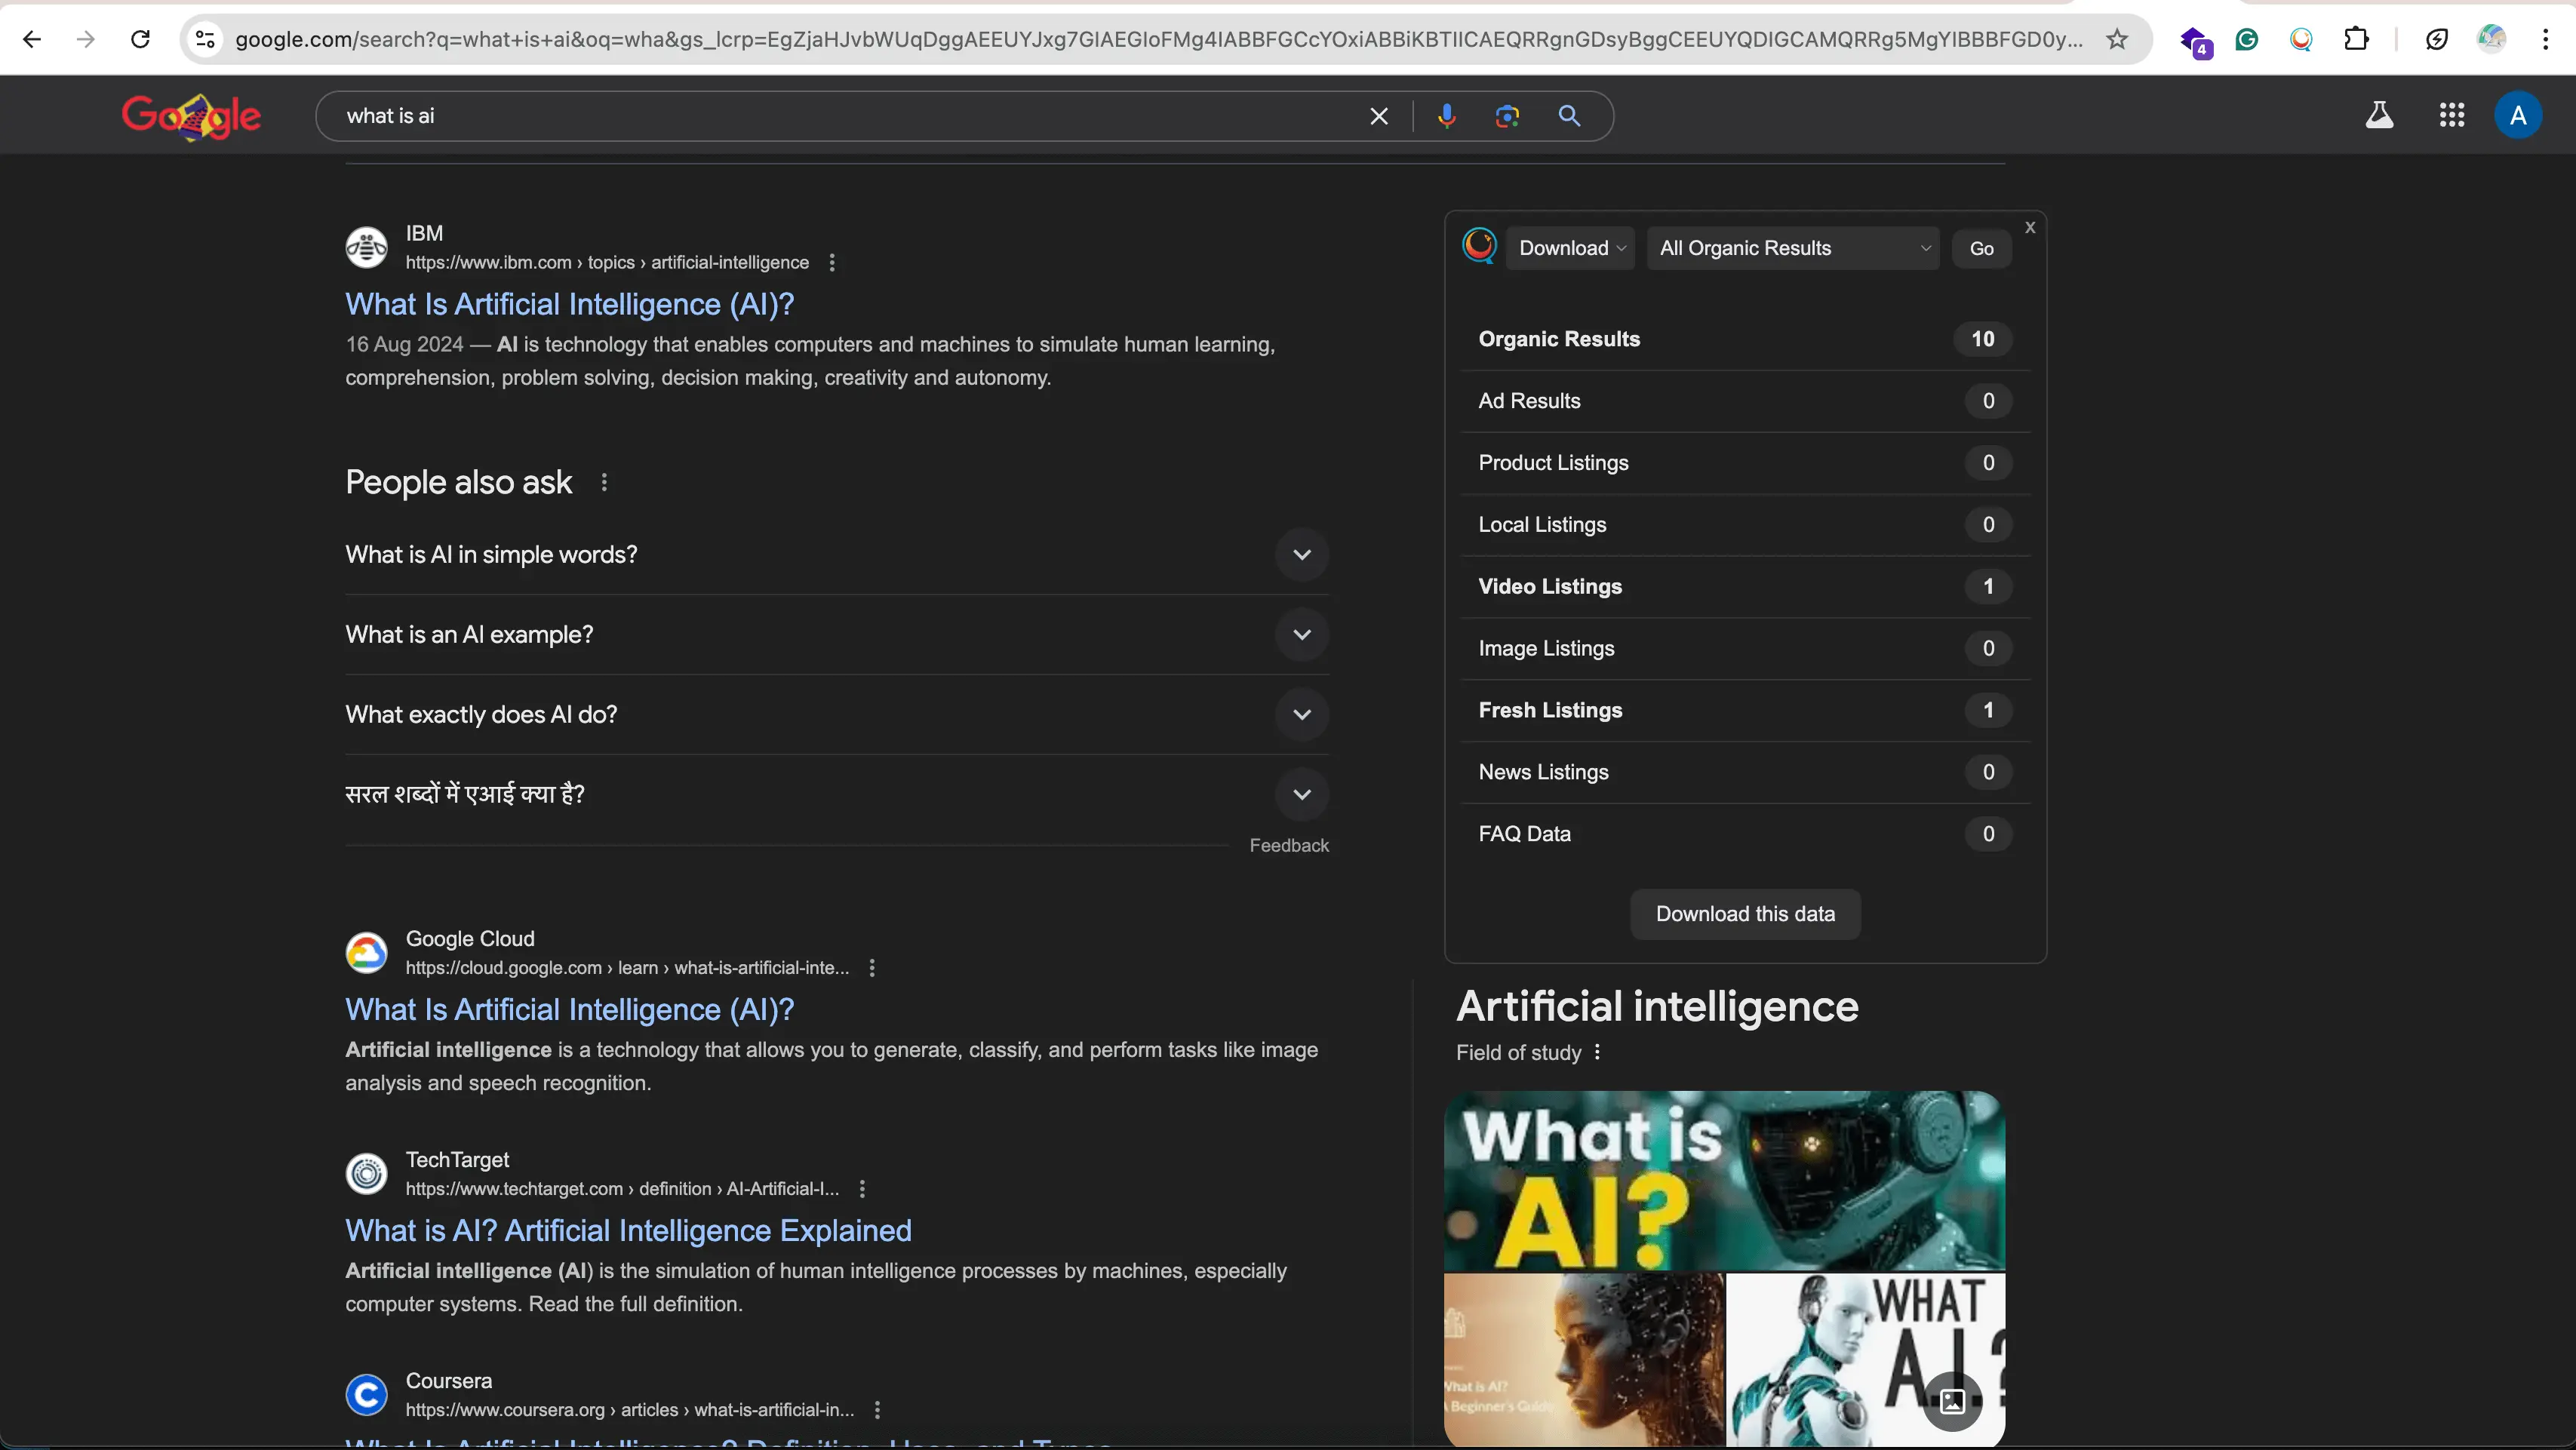Bookmark this page with star icon
The height and width of the screenshot is (1450, 2576).
[x=2117, y=39]
